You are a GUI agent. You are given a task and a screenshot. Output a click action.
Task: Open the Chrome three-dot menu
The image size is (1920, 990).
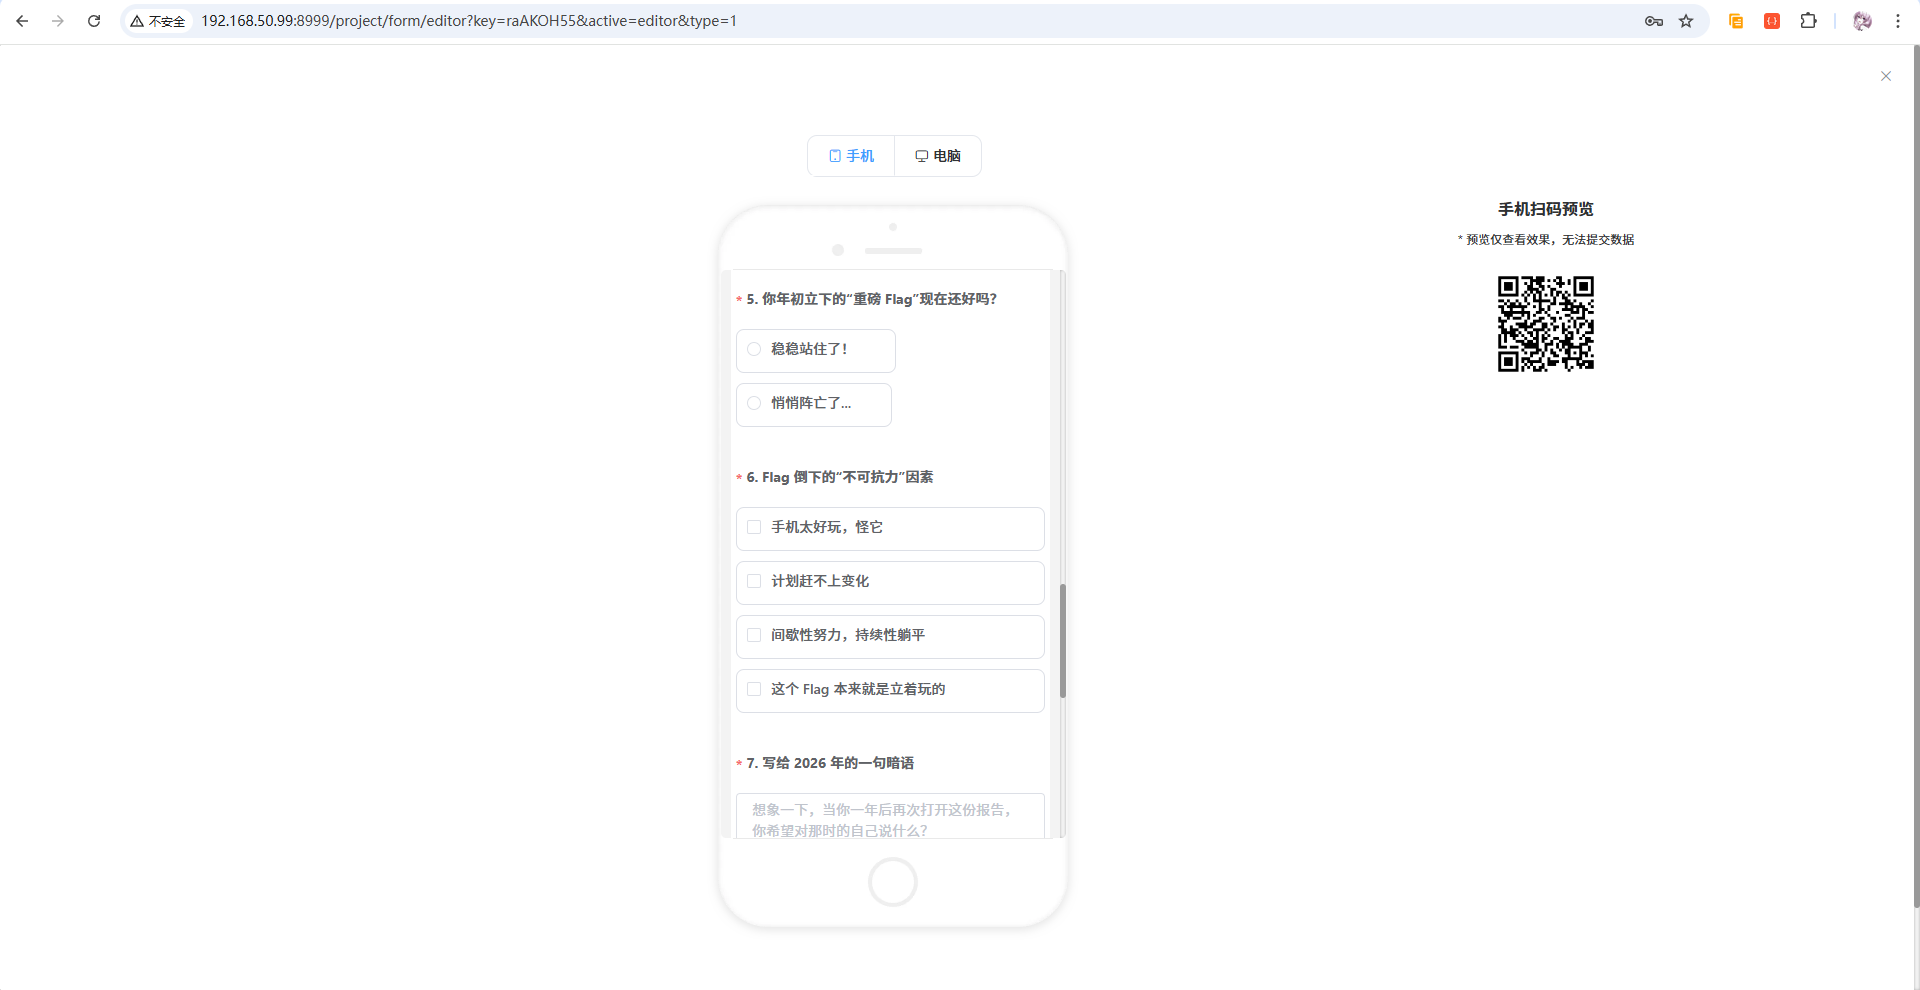point(1897,21)
